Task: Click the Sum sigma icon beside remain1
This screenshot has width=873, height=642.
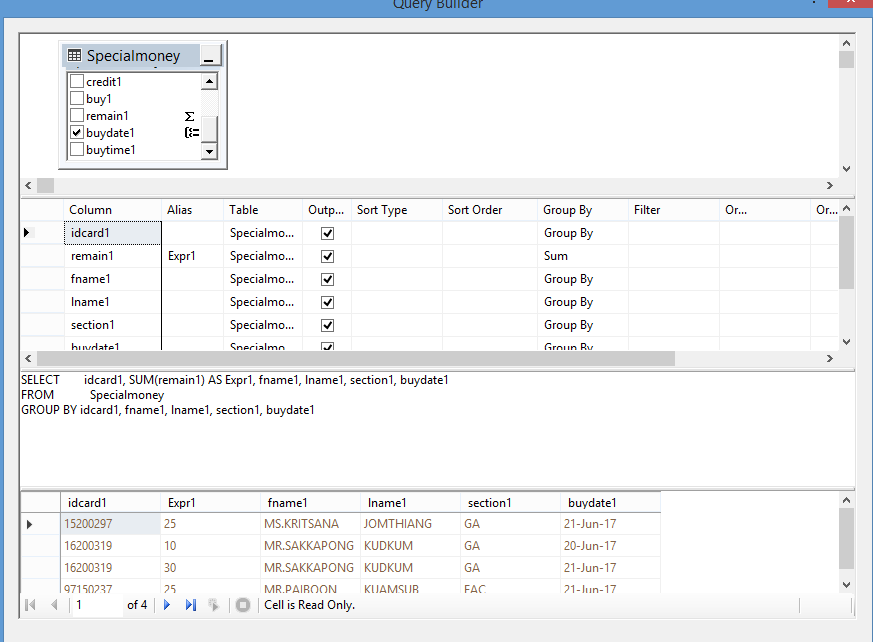Action: click(x=189, y=116)
